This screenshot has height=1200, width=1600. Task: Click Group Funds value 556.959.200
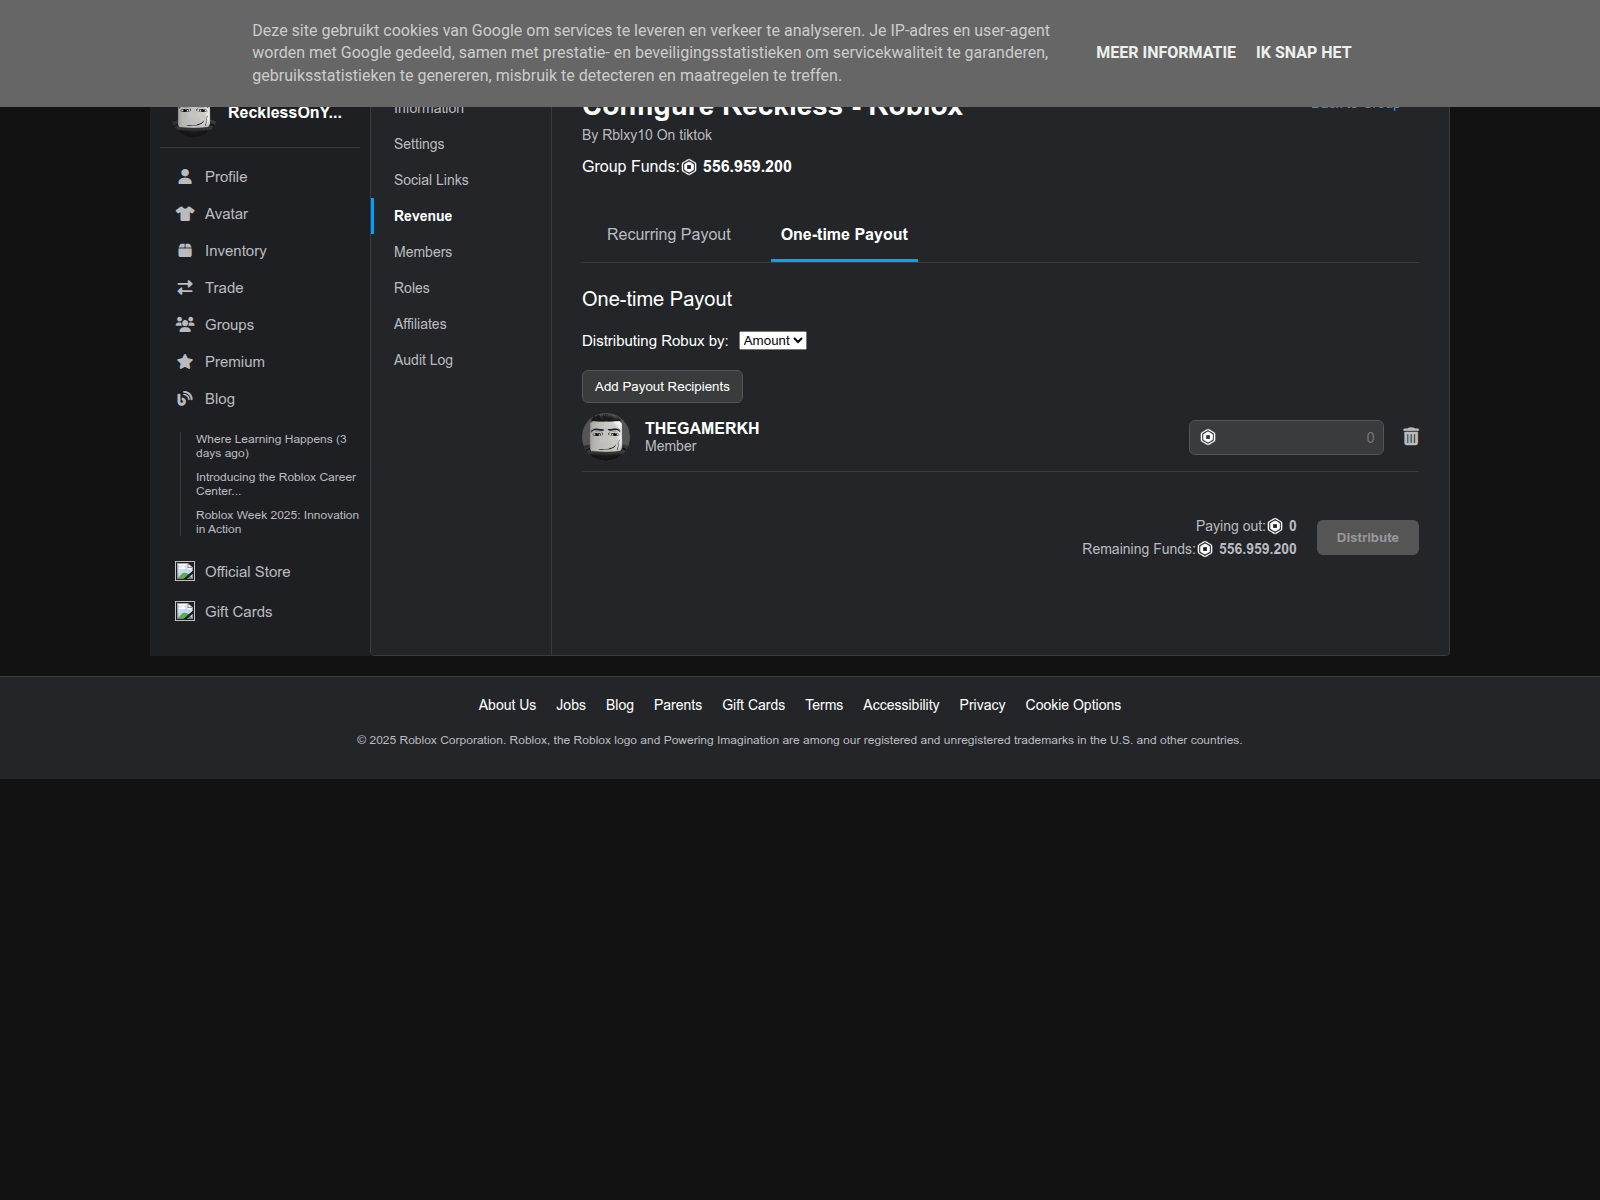(747, 167)
